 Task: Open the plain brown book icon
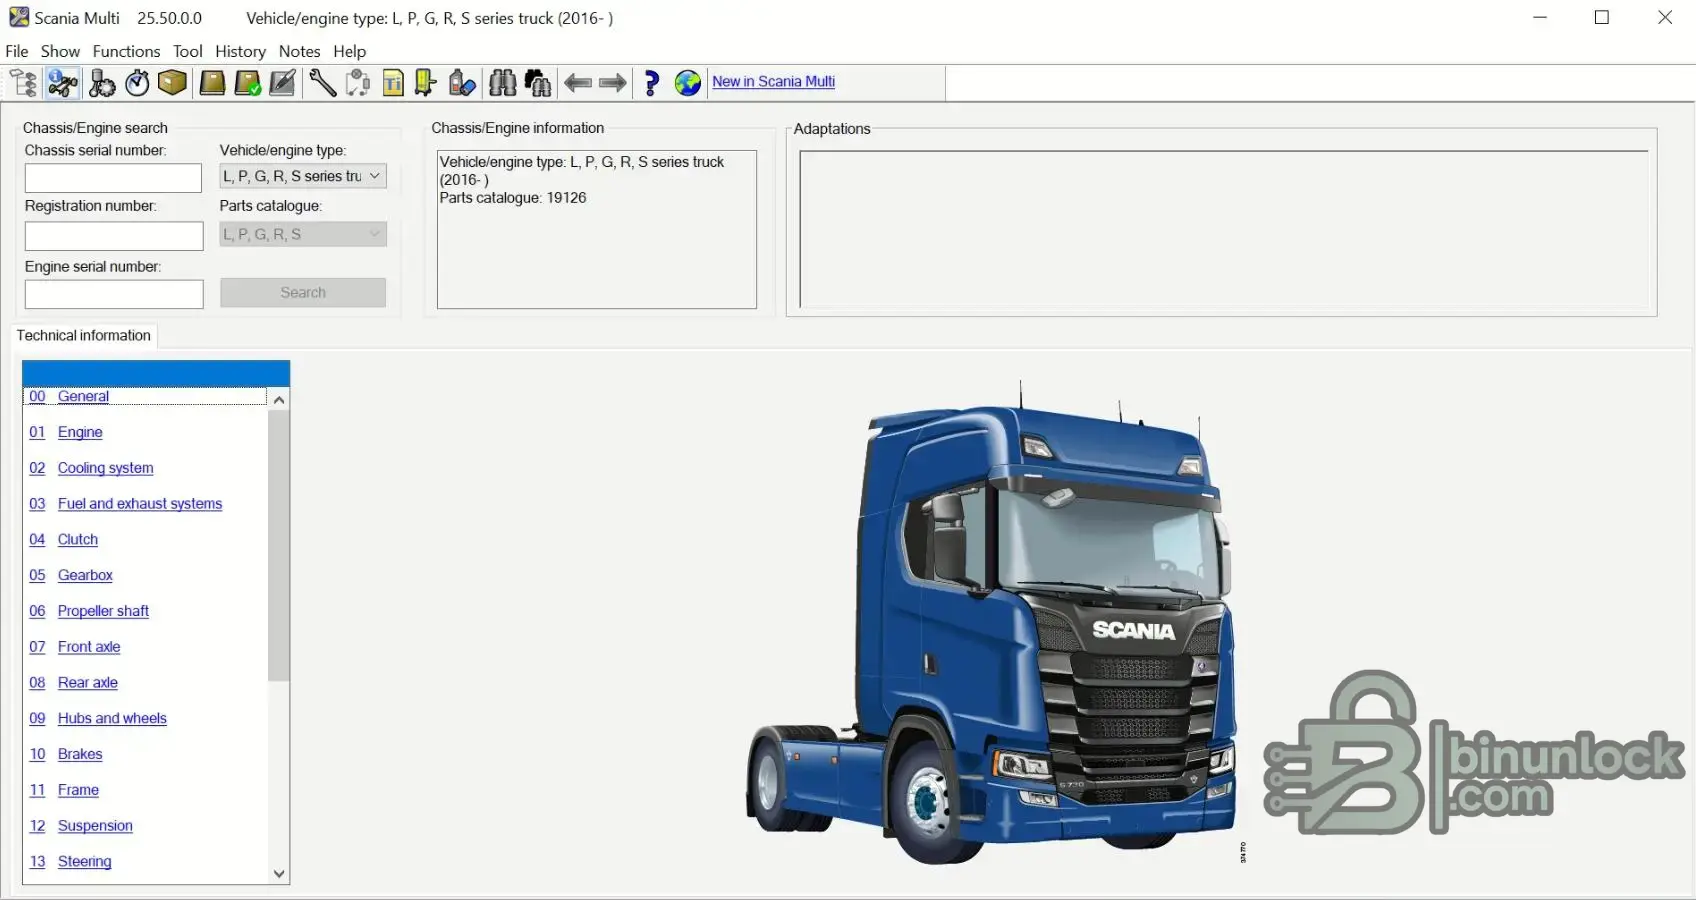(212, 83)
